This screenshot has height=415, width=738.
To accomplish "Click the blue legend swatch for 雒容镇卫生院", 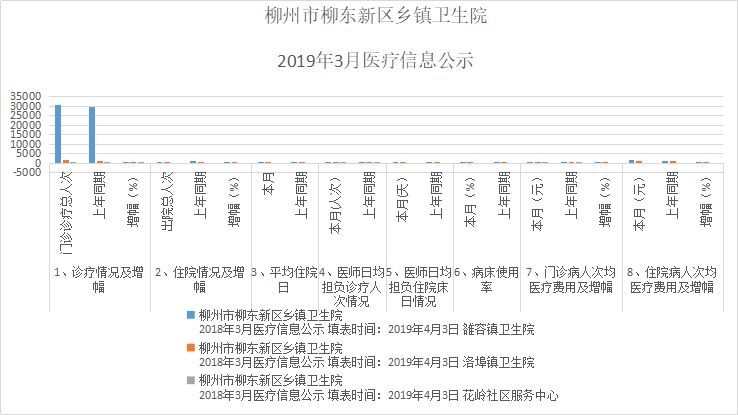I will (191, 315).
